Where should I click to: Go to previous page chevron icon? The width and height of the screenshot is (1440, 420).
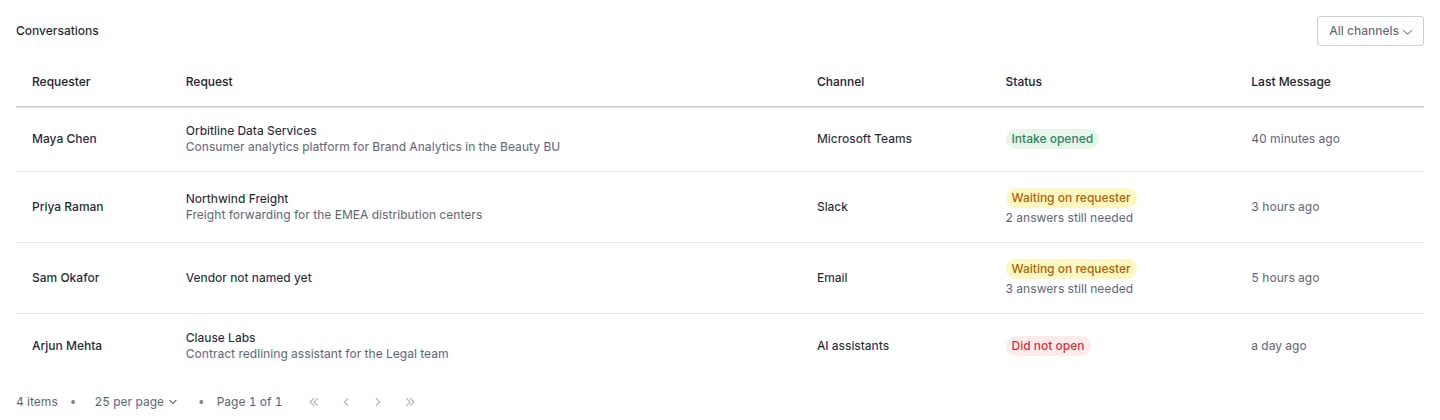point(346,402)
